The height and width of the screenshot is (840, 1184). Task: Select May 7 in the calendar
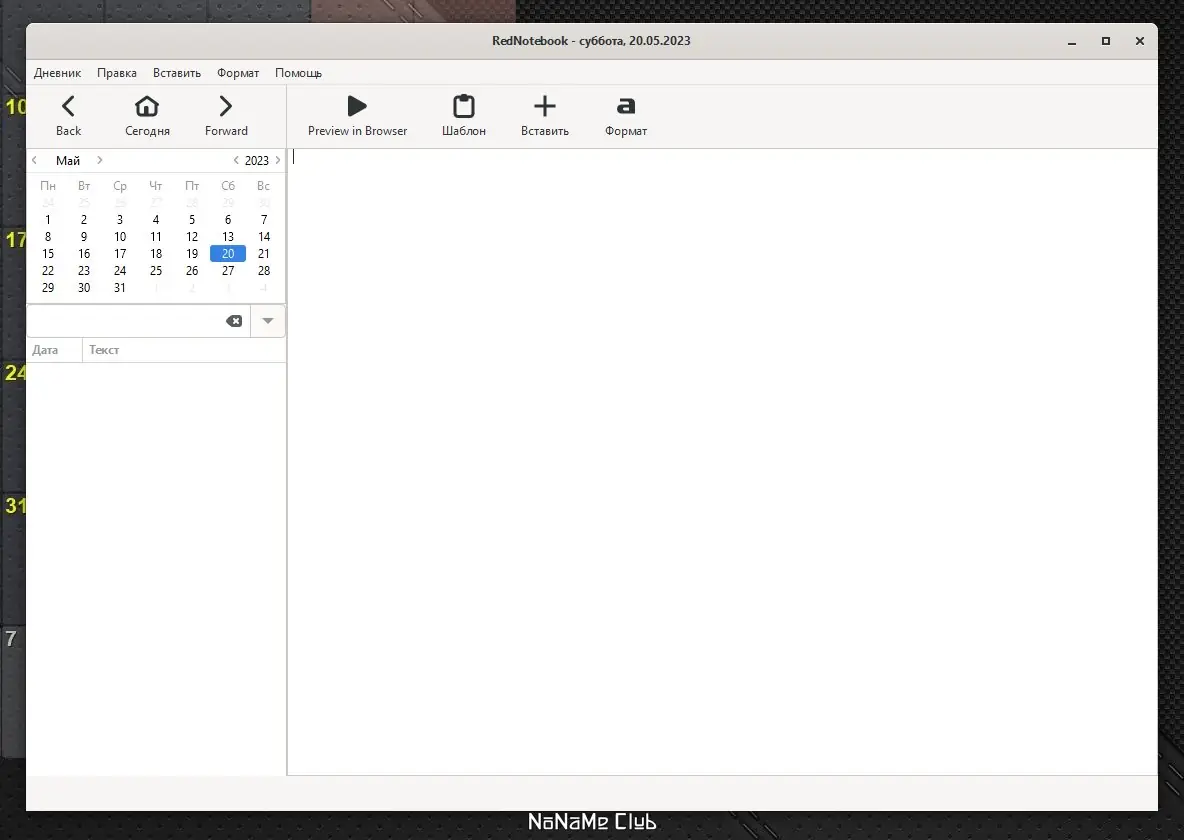click(264, 220)
